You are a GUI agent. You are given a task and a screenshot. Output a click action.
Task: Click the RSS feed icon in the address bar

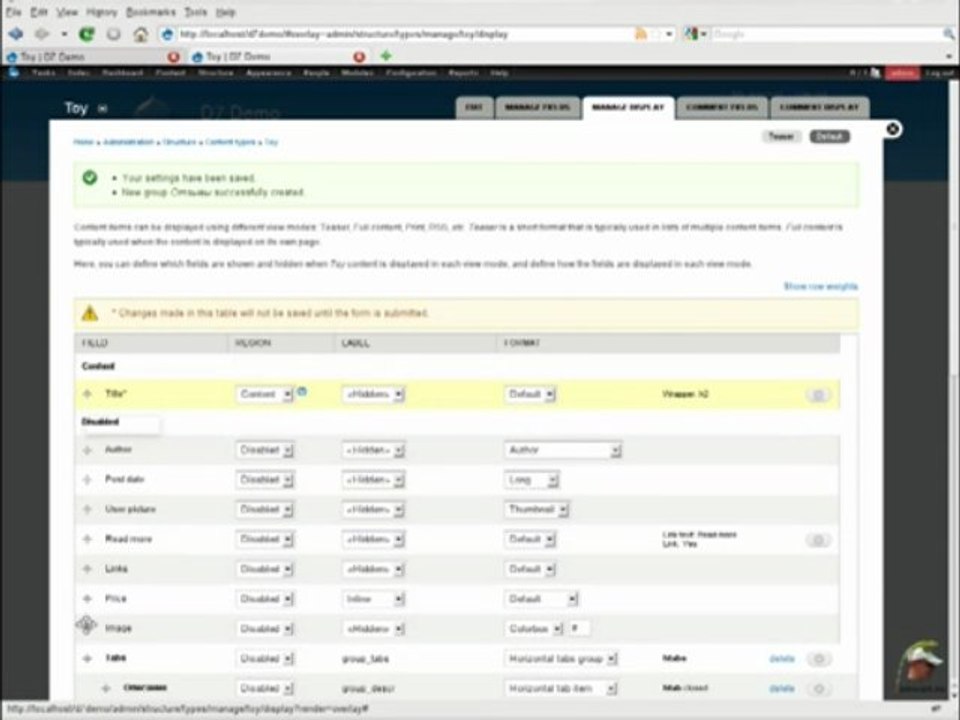640,34
